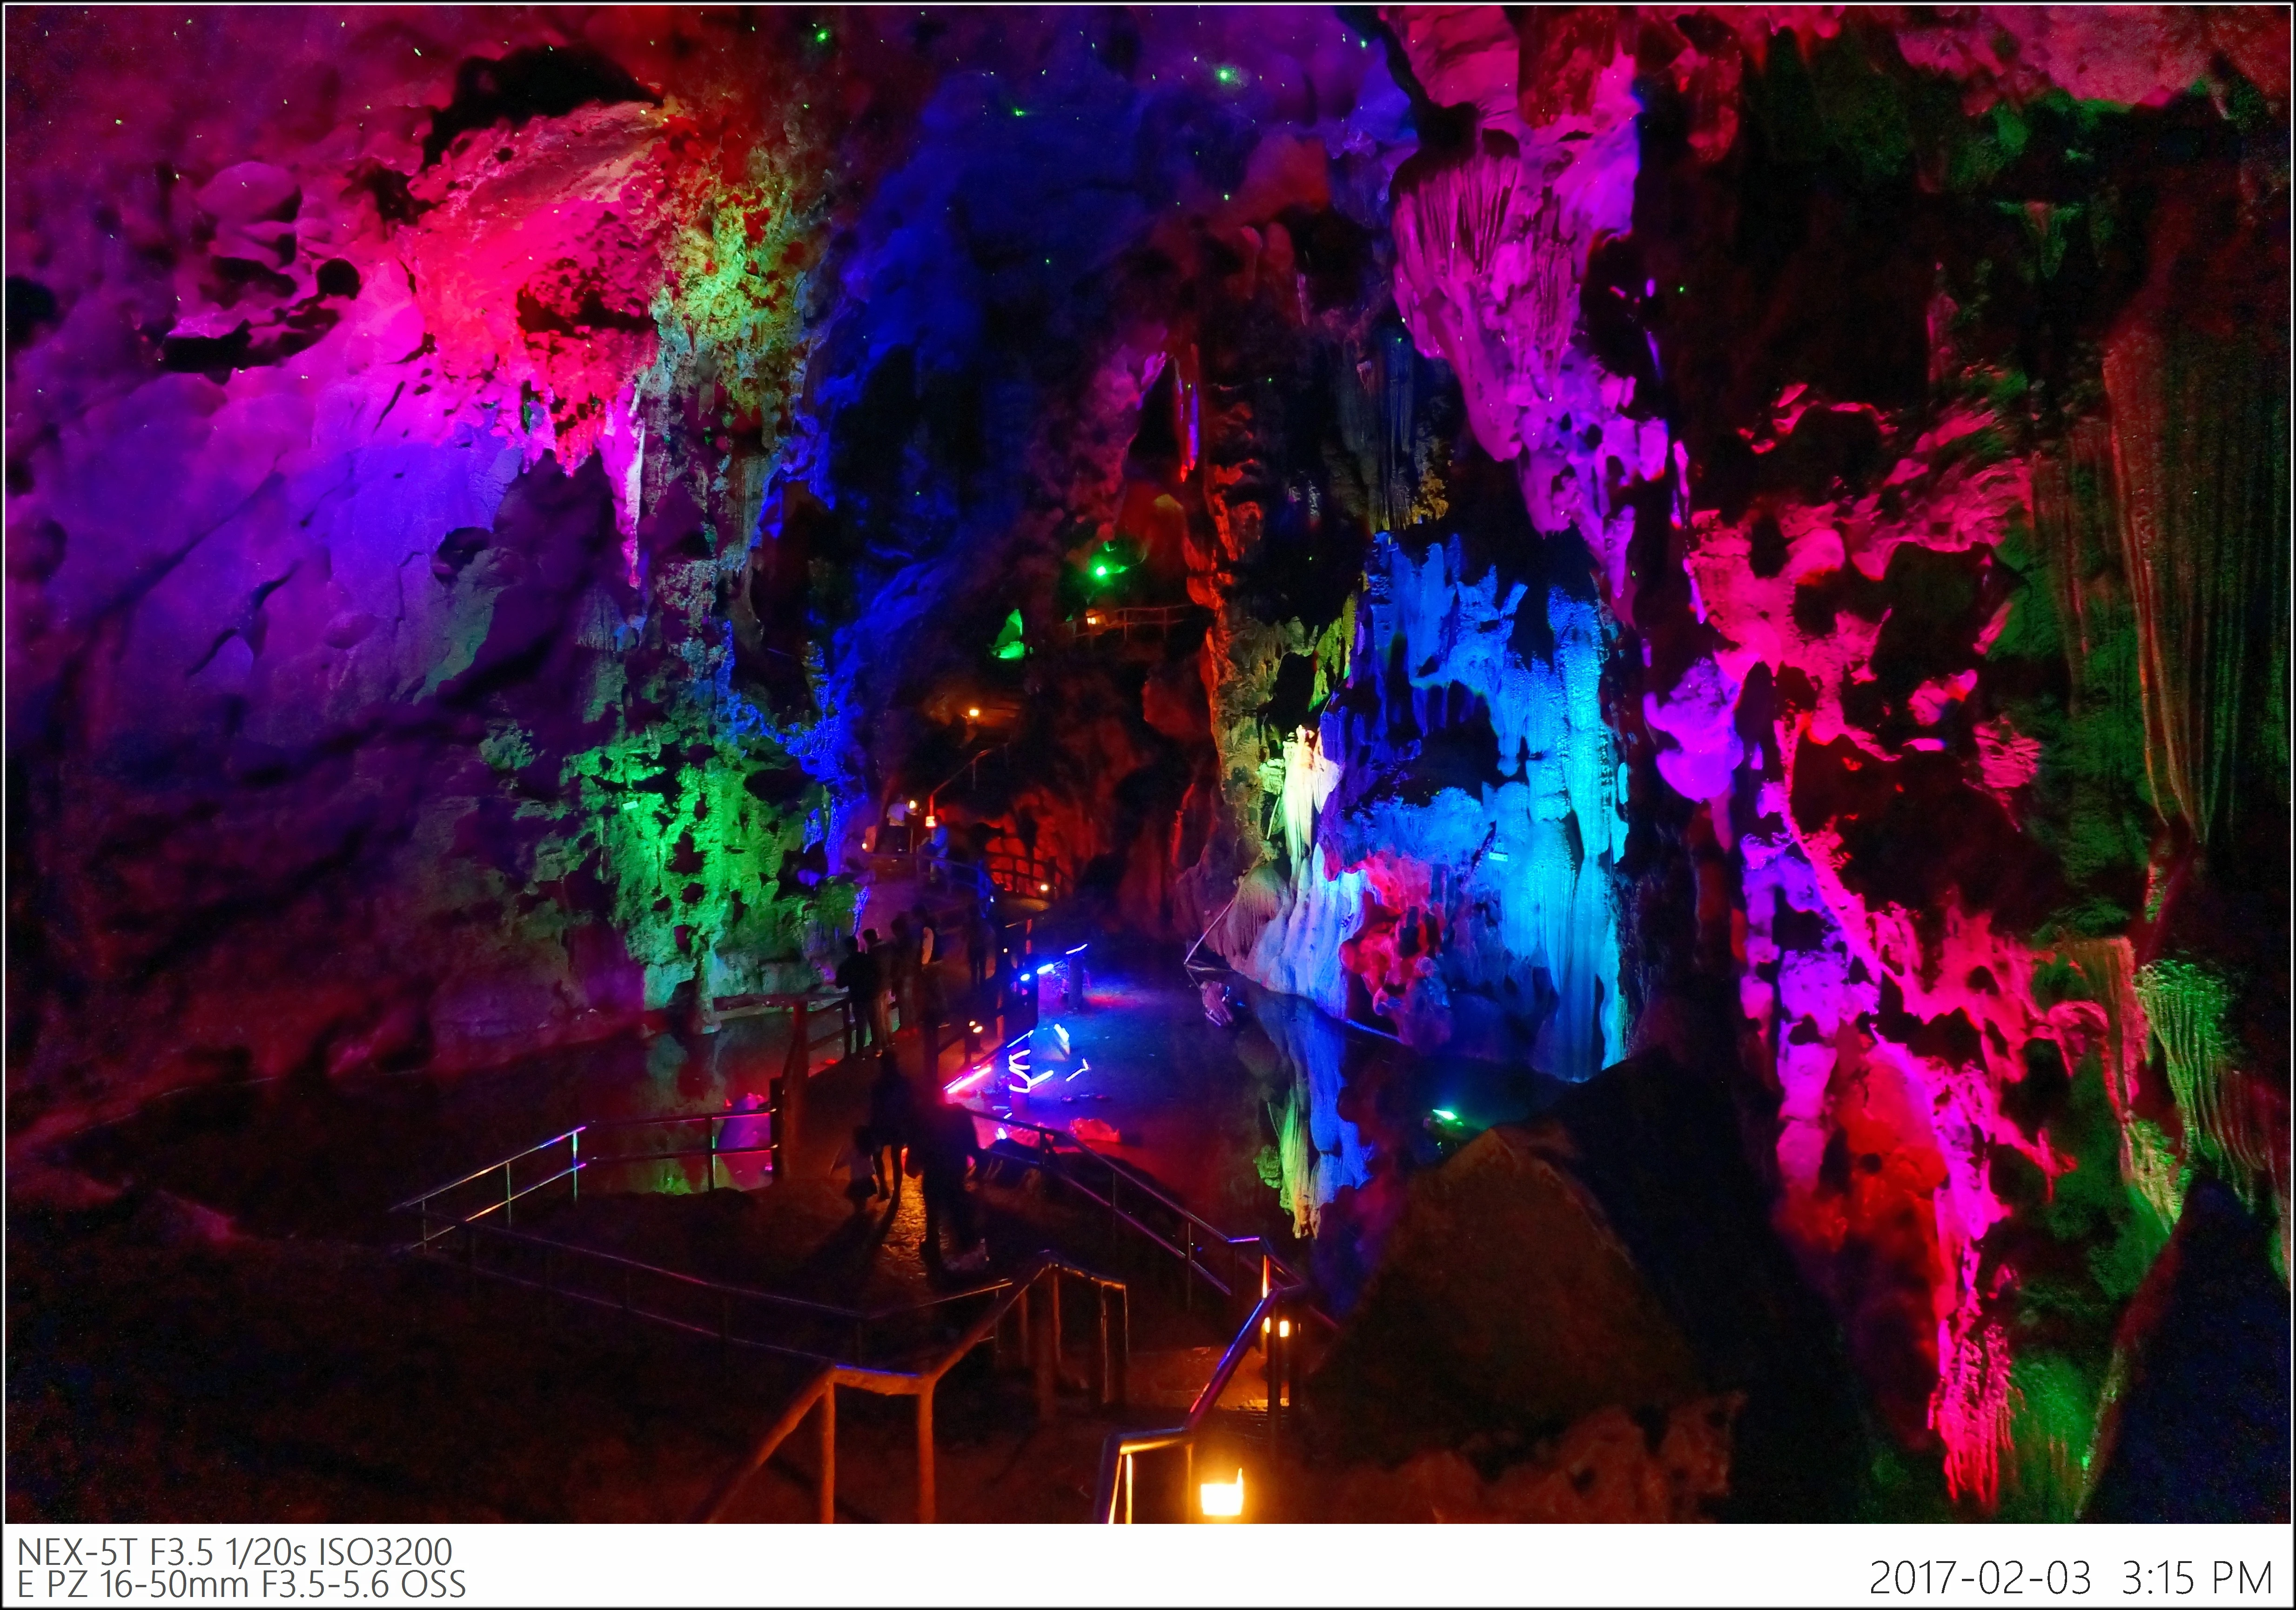Click the bright green laser light in cave center
This screenshot has height=1610, width=2296.
pyautogui.click(x=1100, y=570)
